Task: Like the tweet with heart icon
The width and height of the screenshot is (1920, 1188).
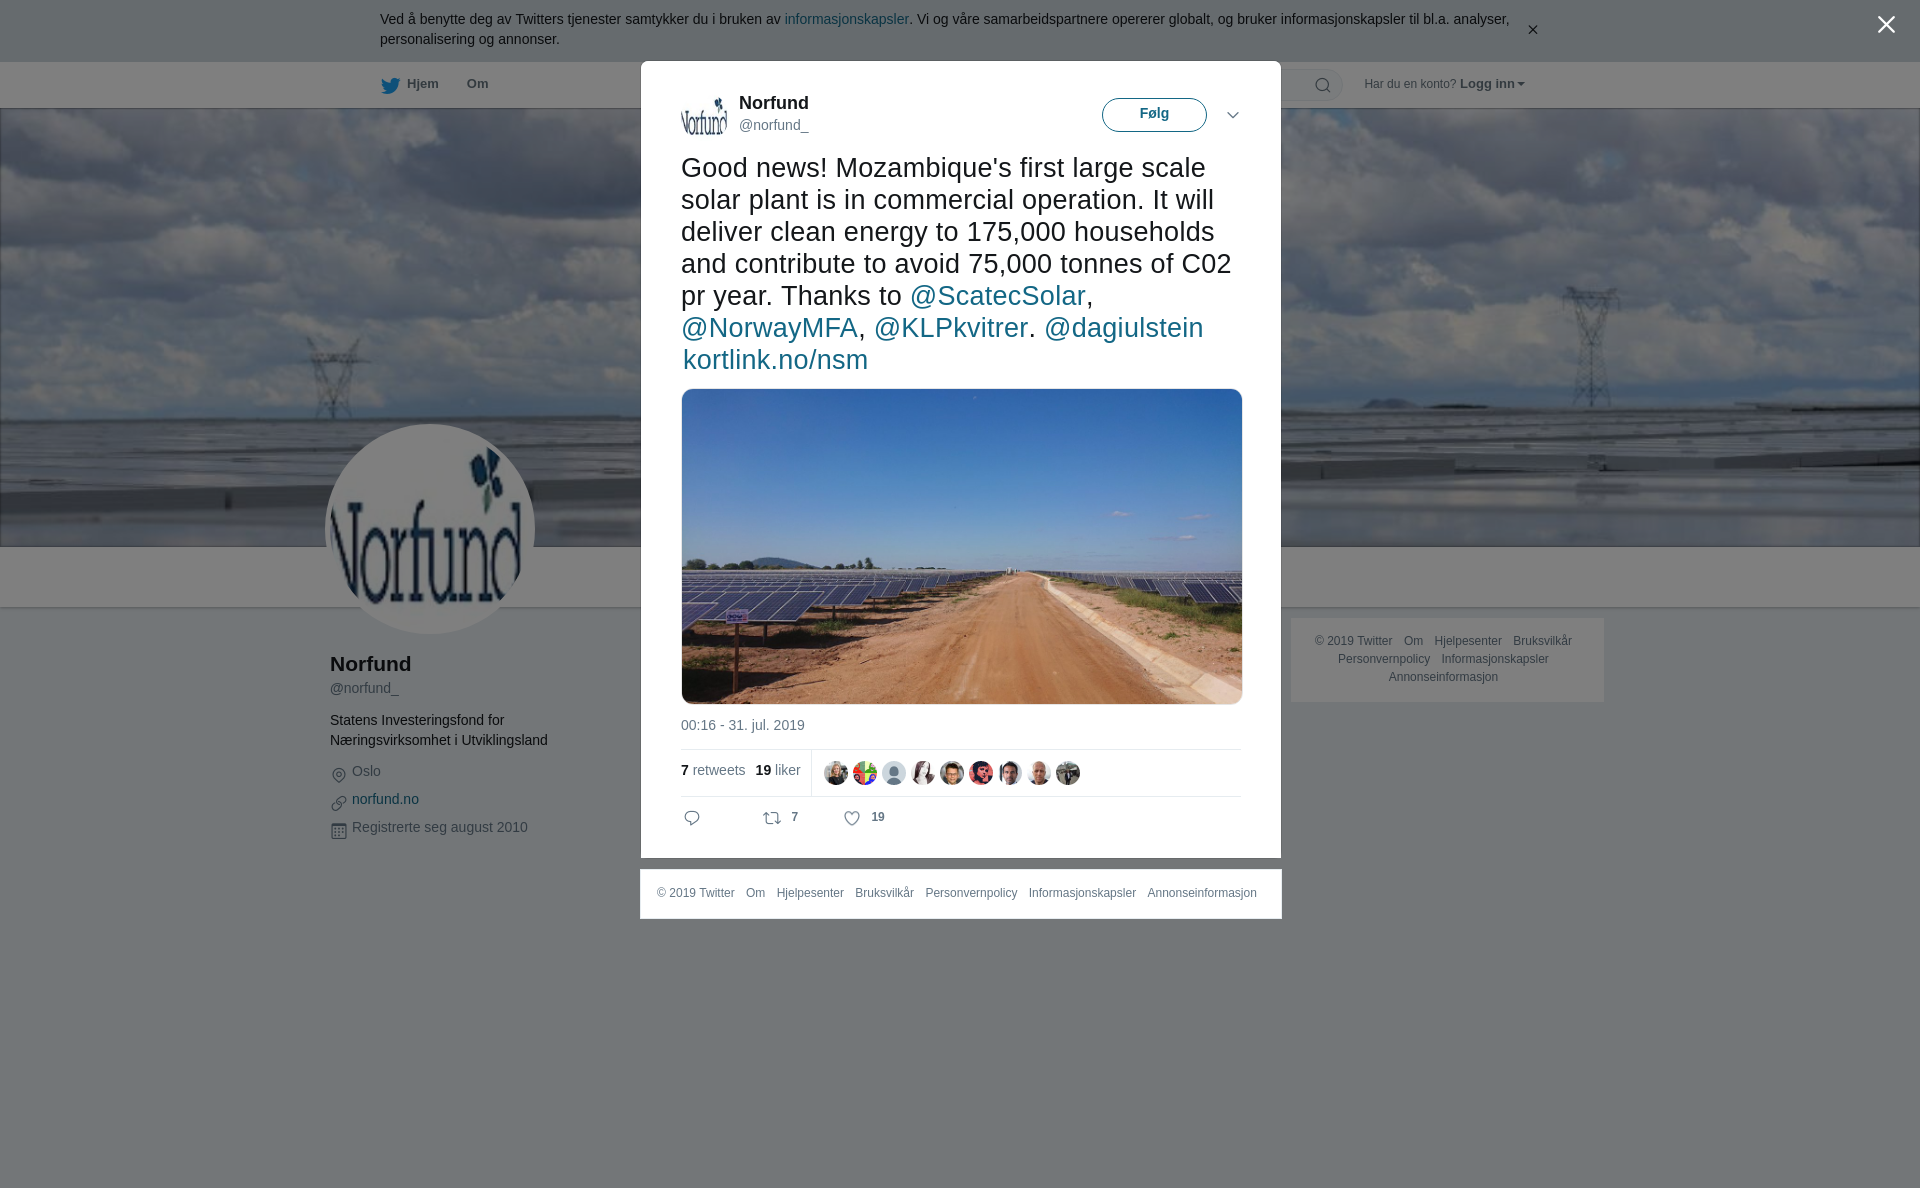Action: [x=852, y=818]
